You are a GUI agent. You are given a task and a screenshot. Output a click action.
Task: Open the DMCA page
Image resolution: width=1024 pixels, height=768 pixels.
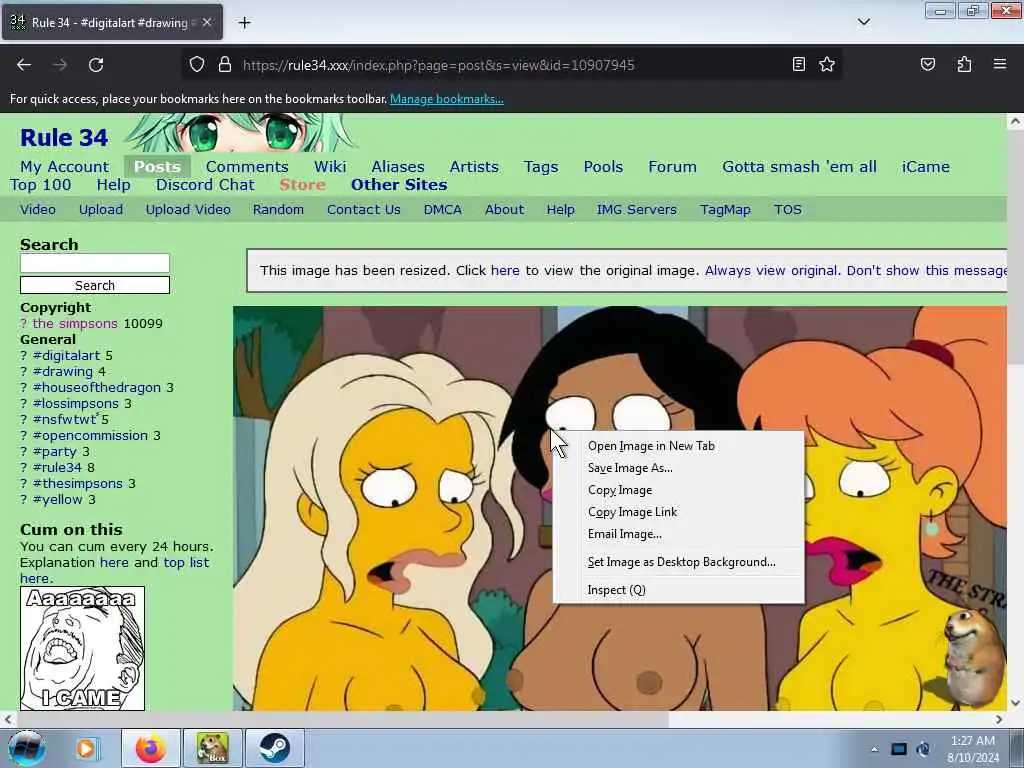(x=442, y=210)
